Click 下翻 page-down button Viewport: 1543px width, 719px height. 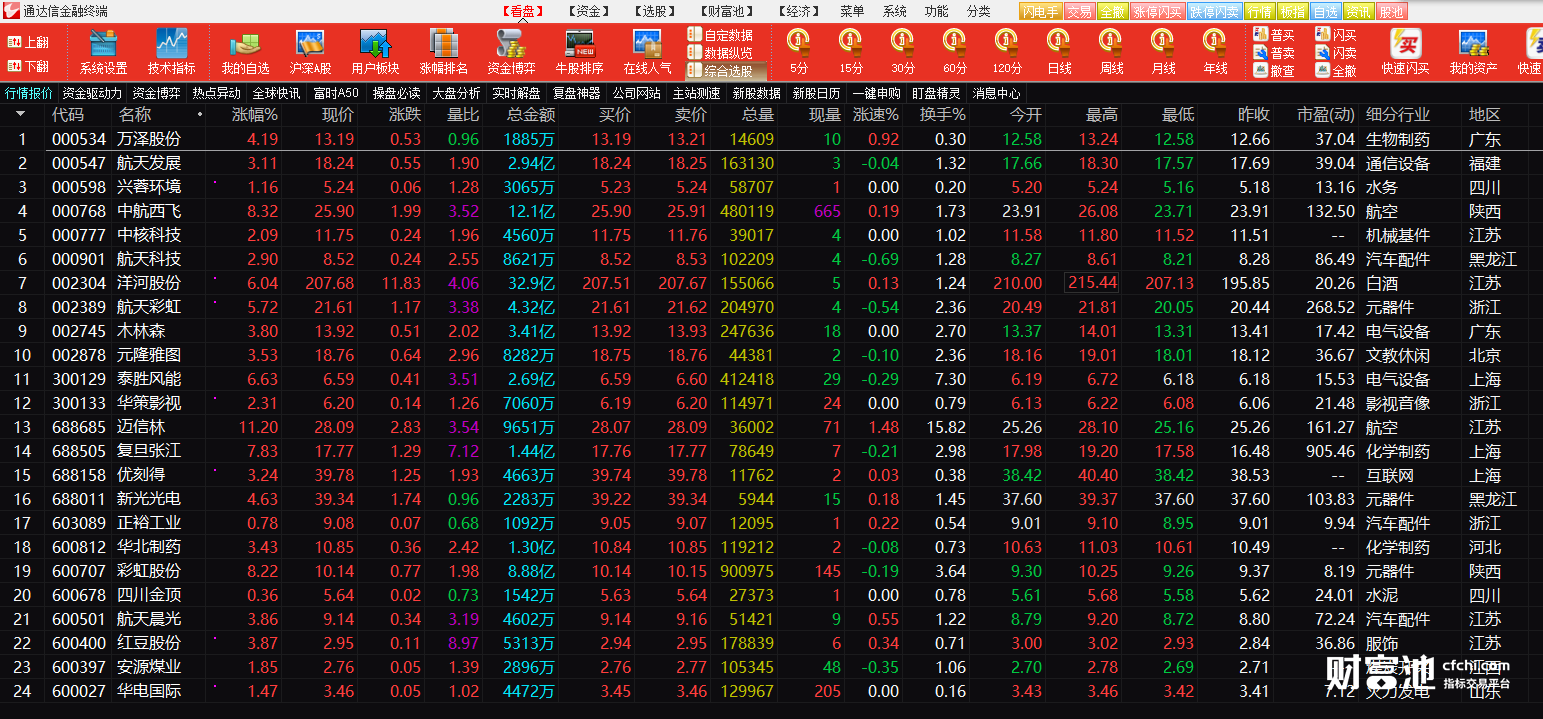click(x=28, y=66)
